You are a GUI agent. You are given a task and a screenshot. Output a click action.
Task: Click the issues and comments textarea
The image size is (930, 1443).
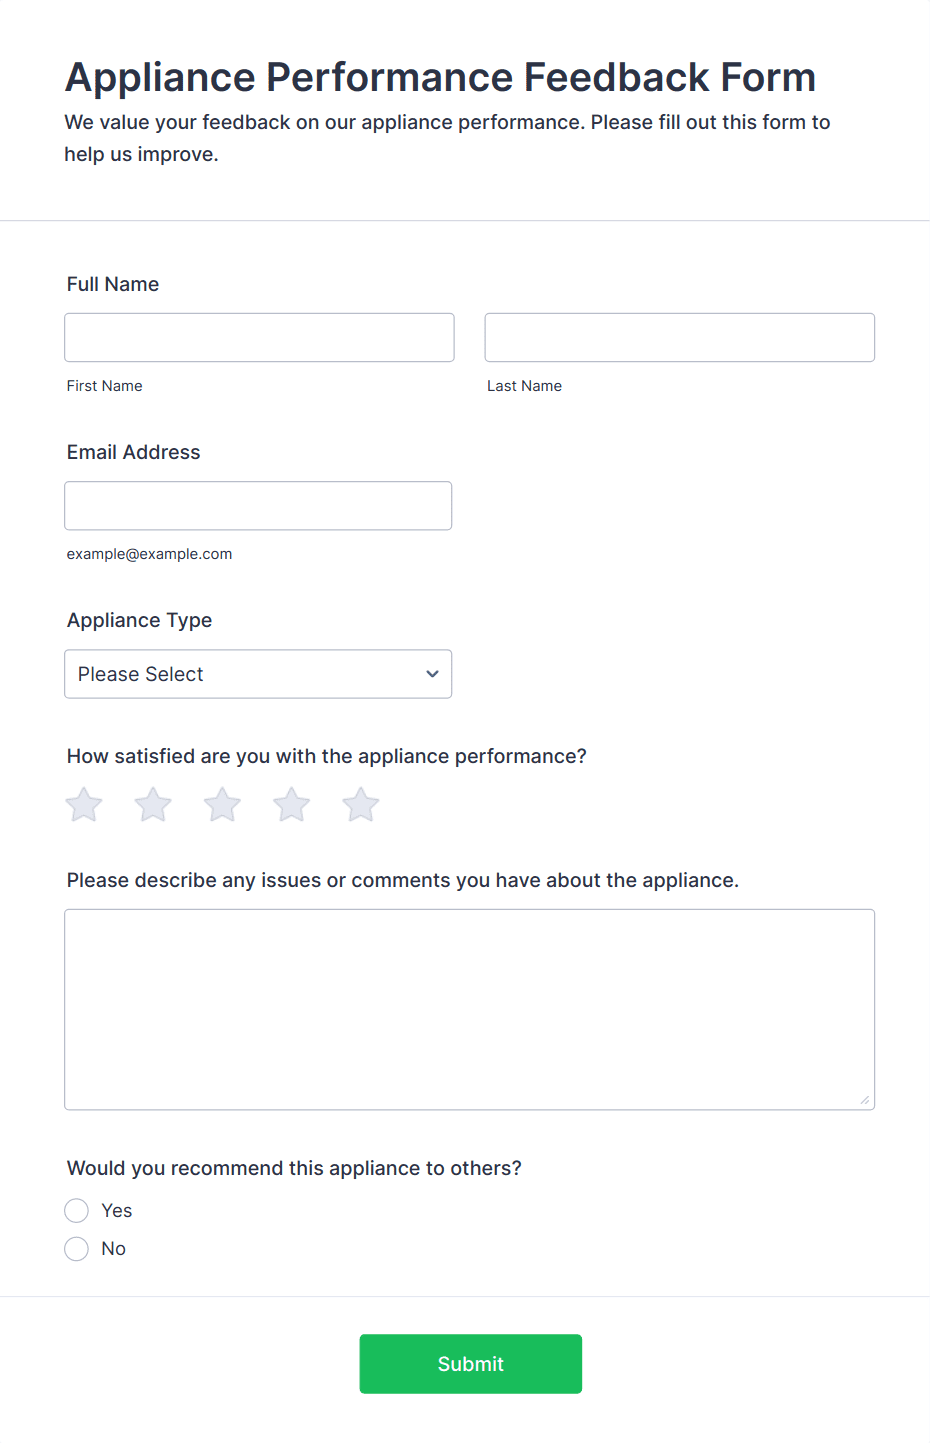coord(470,1010)
